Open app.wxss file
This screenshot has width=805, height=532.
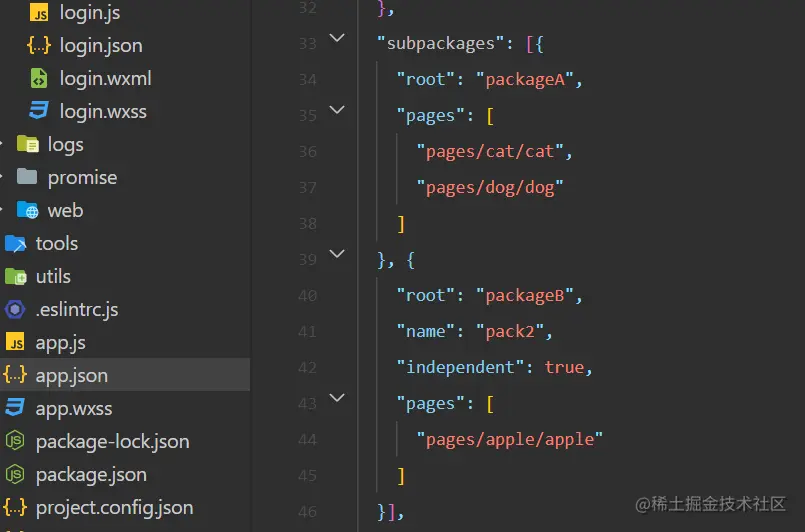pyautogui.click(x=74, y=409)
